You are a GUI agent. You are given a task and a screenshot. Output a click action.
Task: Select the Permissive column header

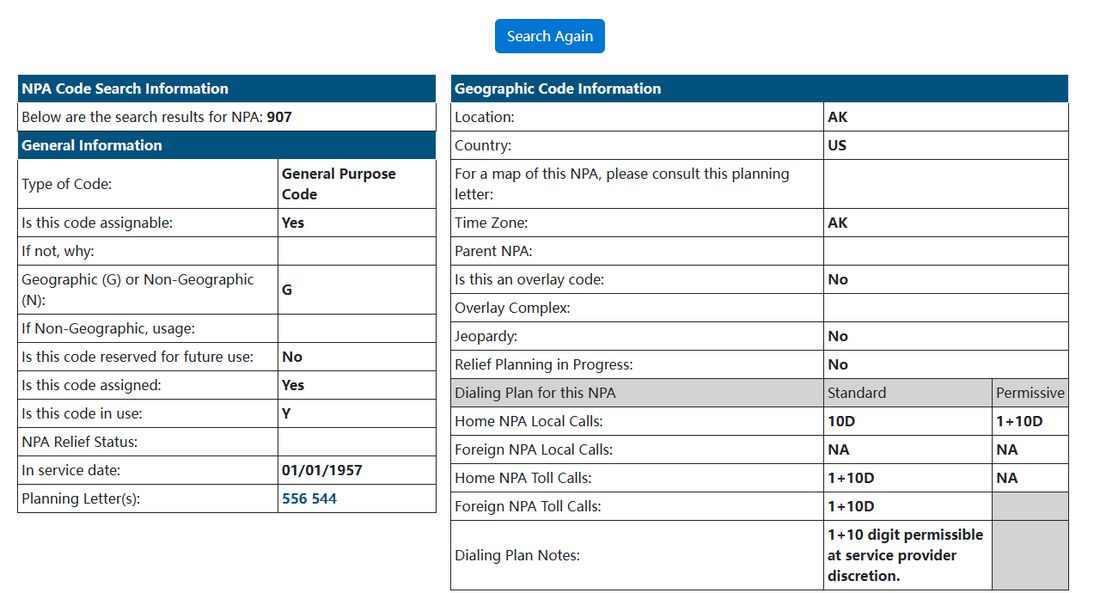1030,393
